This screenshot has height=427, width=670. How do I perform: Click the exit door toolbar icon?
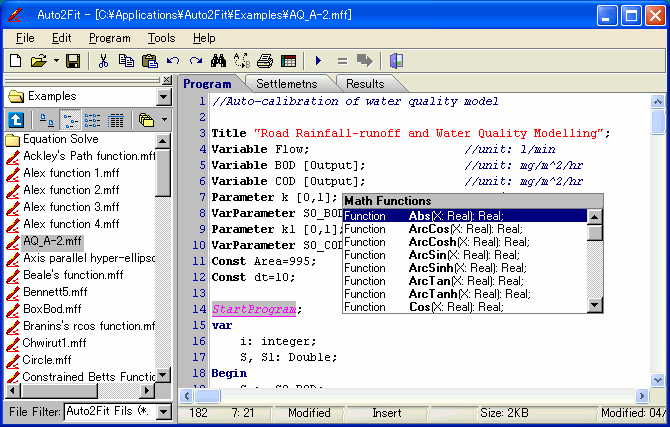pyautogui.click(x=396, y=61)
